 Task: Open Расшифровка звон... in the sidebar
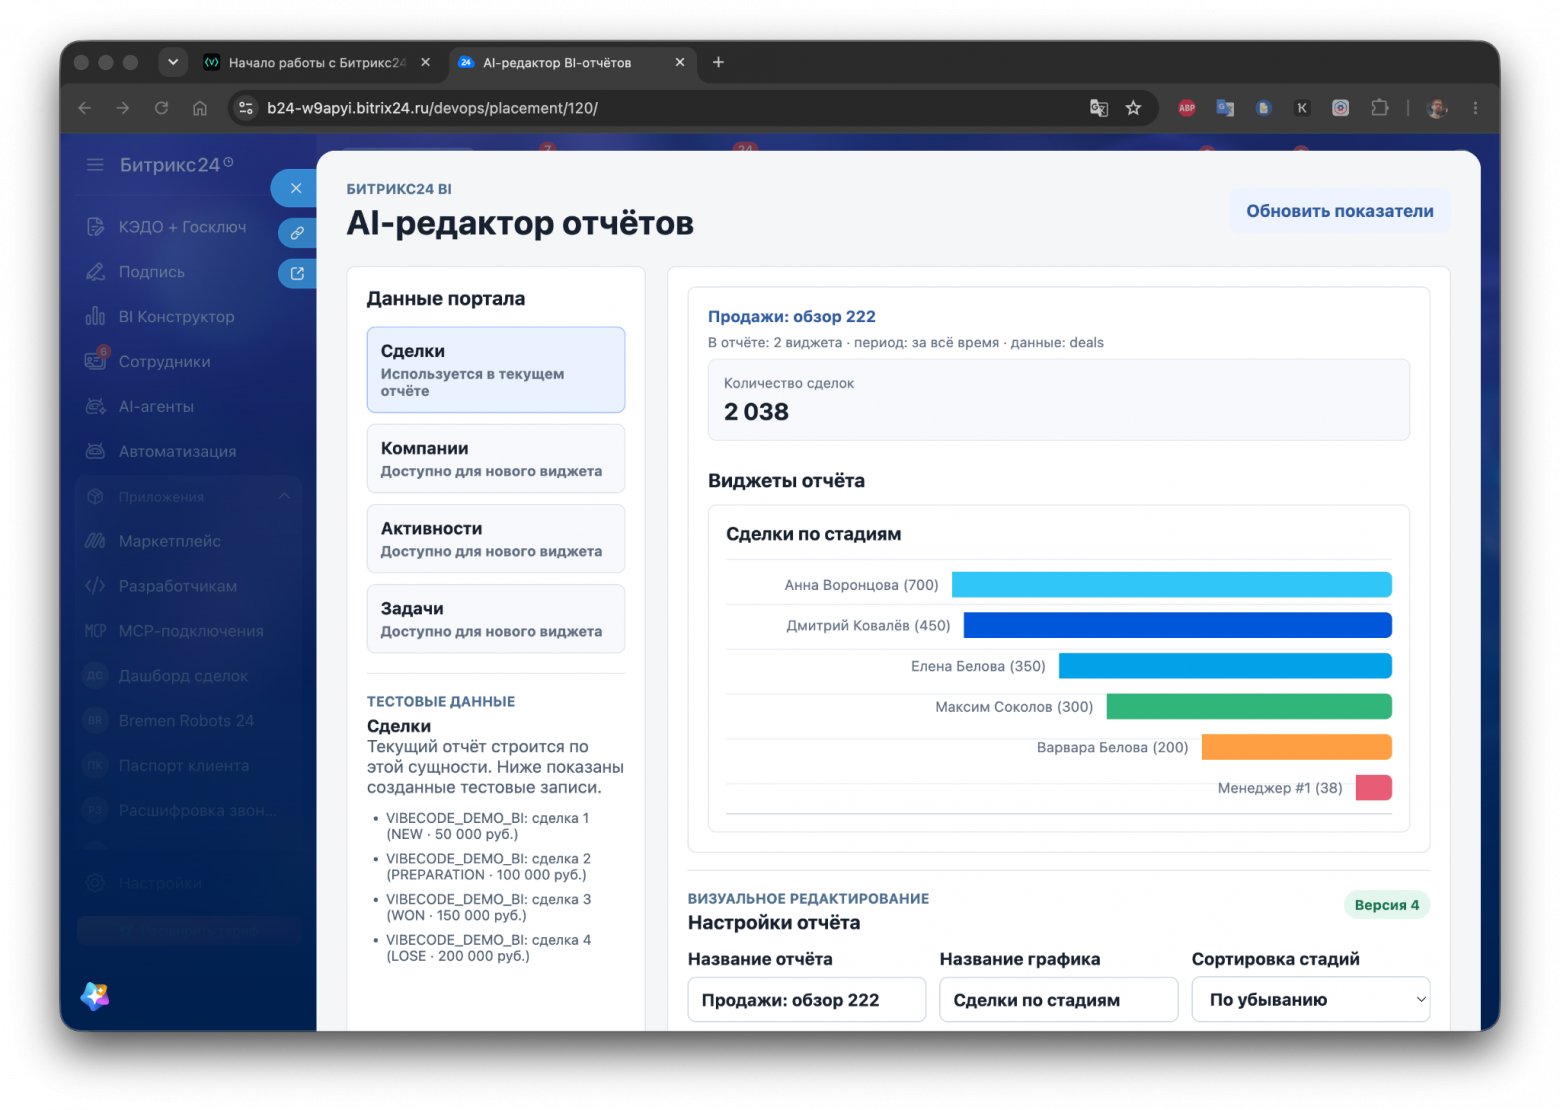197,811
